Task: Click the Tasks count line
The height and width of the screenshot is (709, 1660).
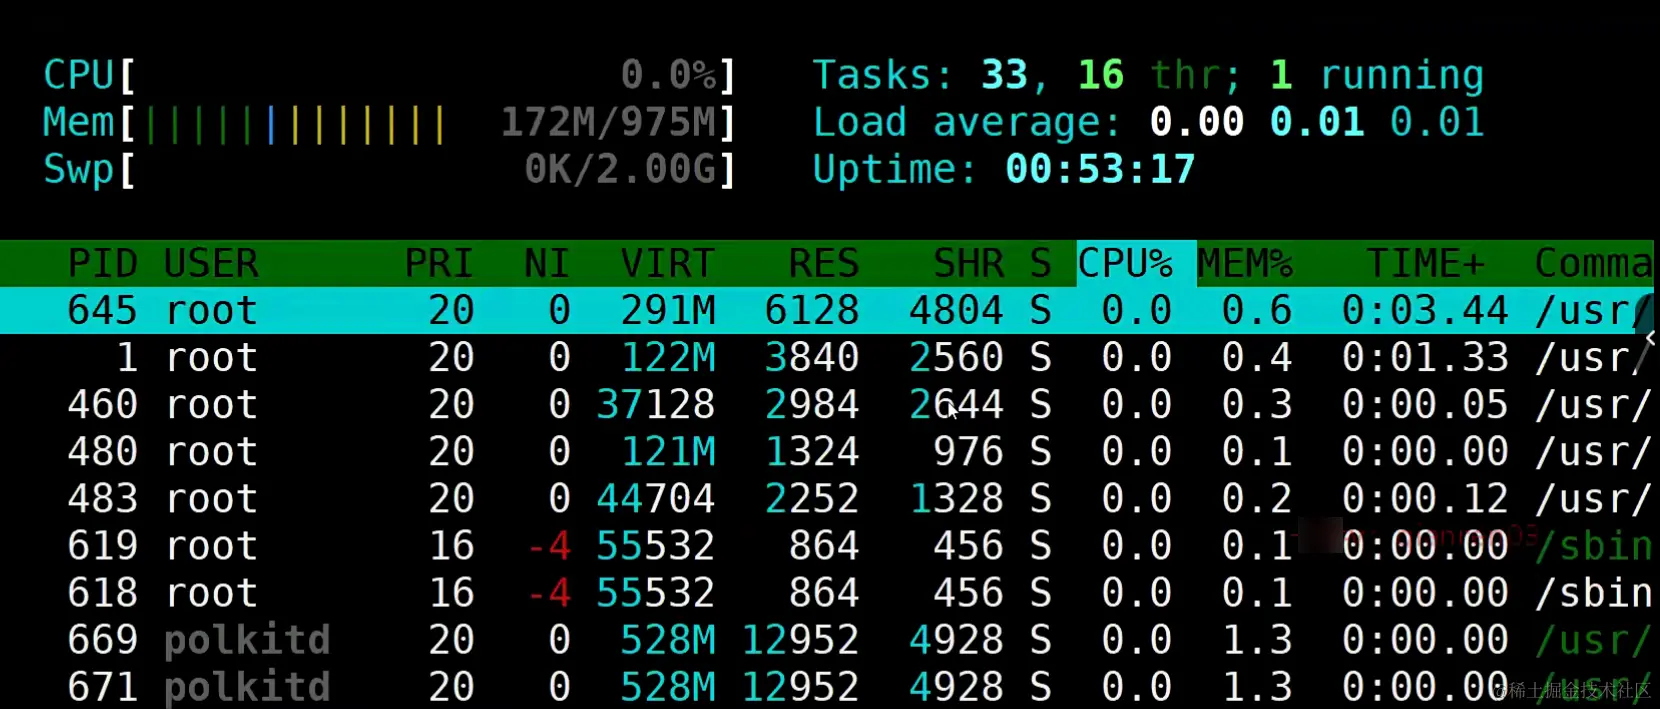Action: 1148,75
